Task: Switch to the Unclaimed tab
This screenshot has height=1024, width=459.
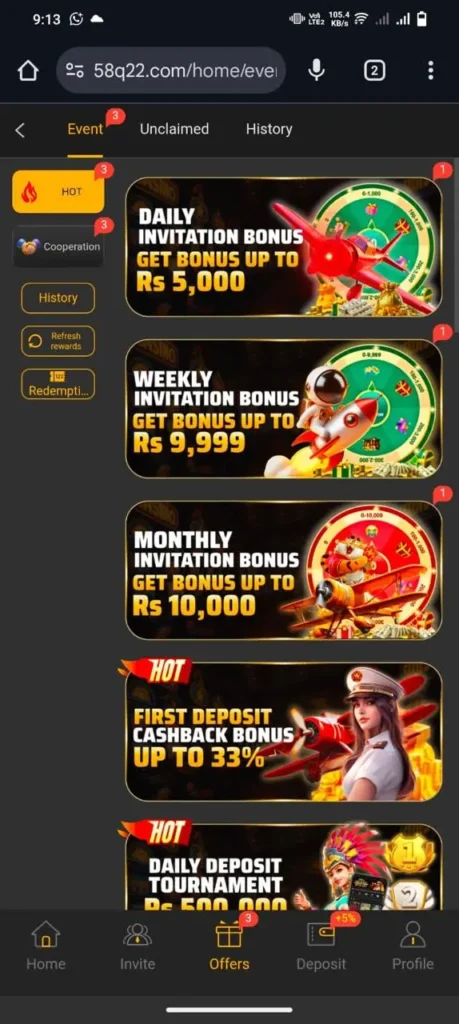Action: [x=174, y=129]
